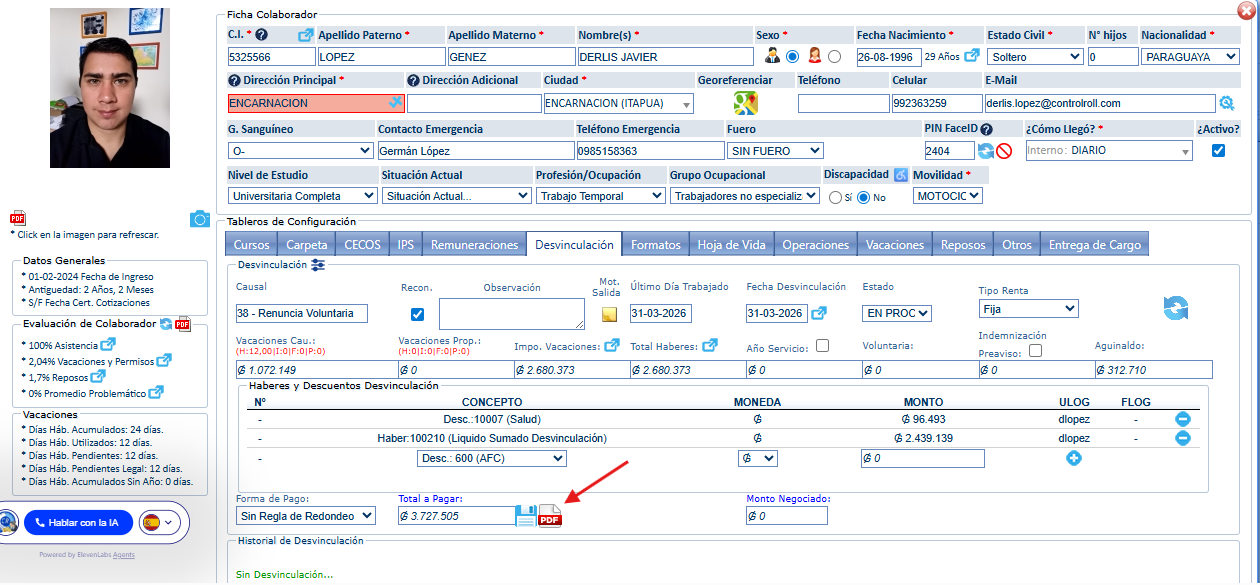
Task: Click the save diskette icon beside Total a Pagar
Action: click(526, 516)
